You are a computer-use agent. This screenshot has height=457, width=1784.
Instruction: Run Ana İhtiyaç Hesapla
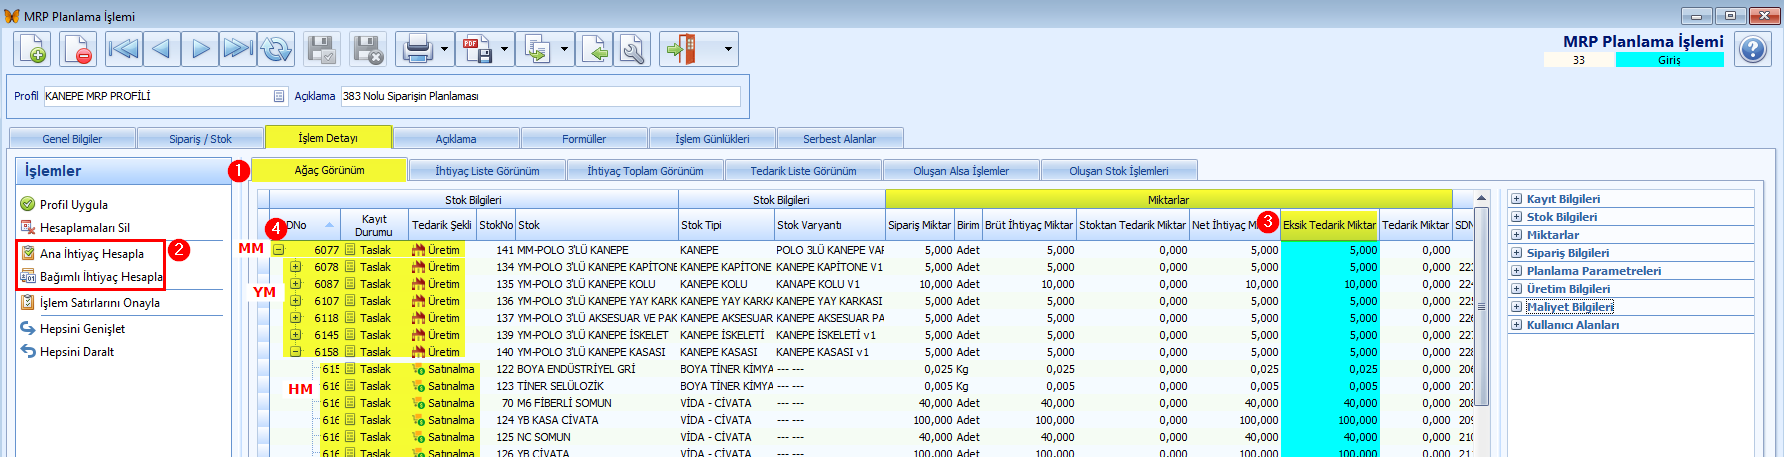click(x=92, y=254)
